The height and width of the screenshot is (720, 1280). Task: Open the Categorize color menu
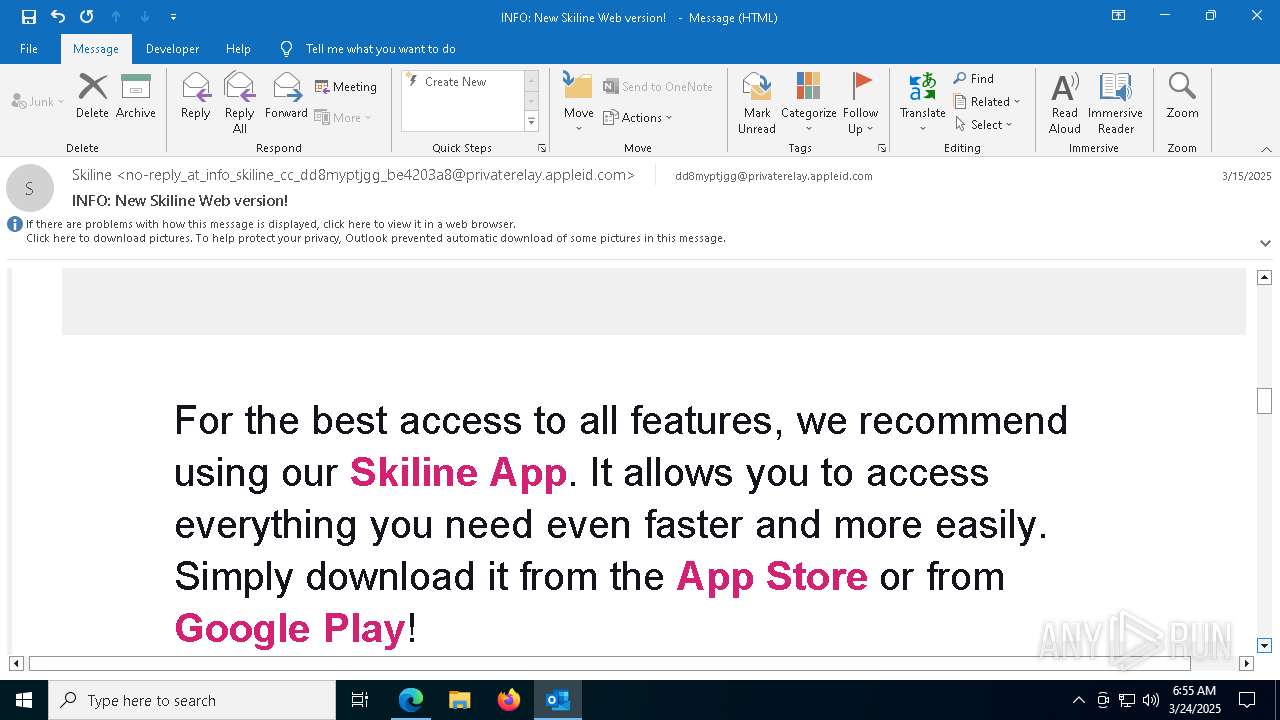[808, 103]
